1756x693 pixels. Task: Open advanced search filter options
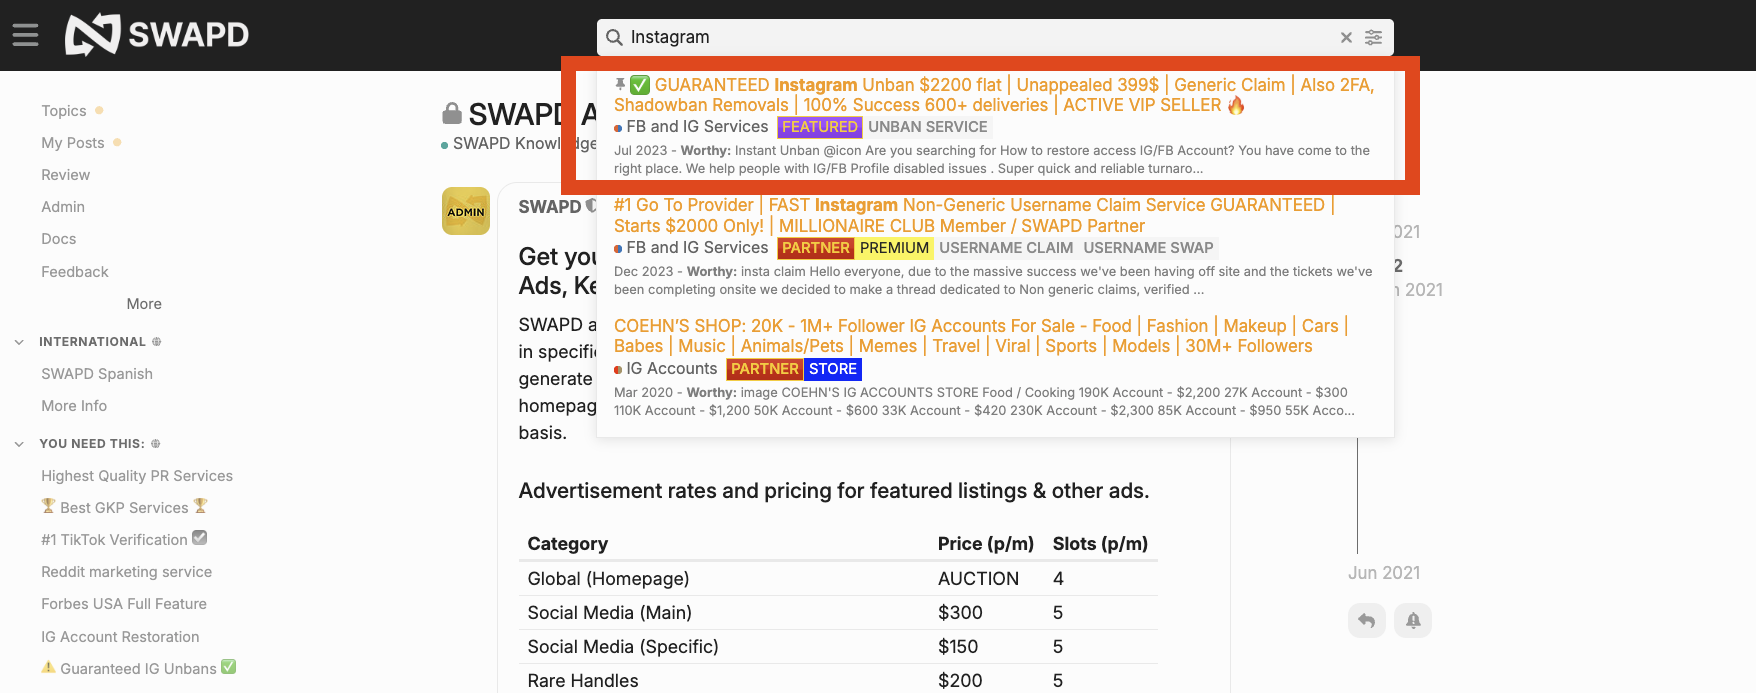pos(1374,38)
